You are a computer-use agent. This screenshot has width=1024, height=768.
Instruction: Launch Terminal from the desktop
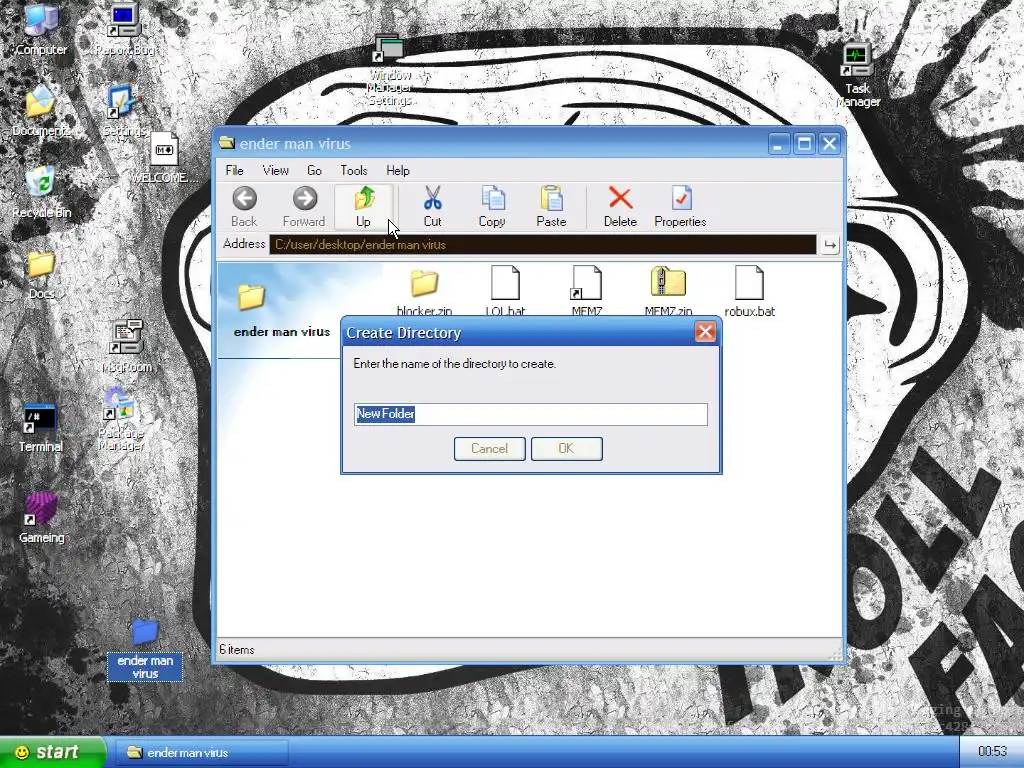coord(40,428)
